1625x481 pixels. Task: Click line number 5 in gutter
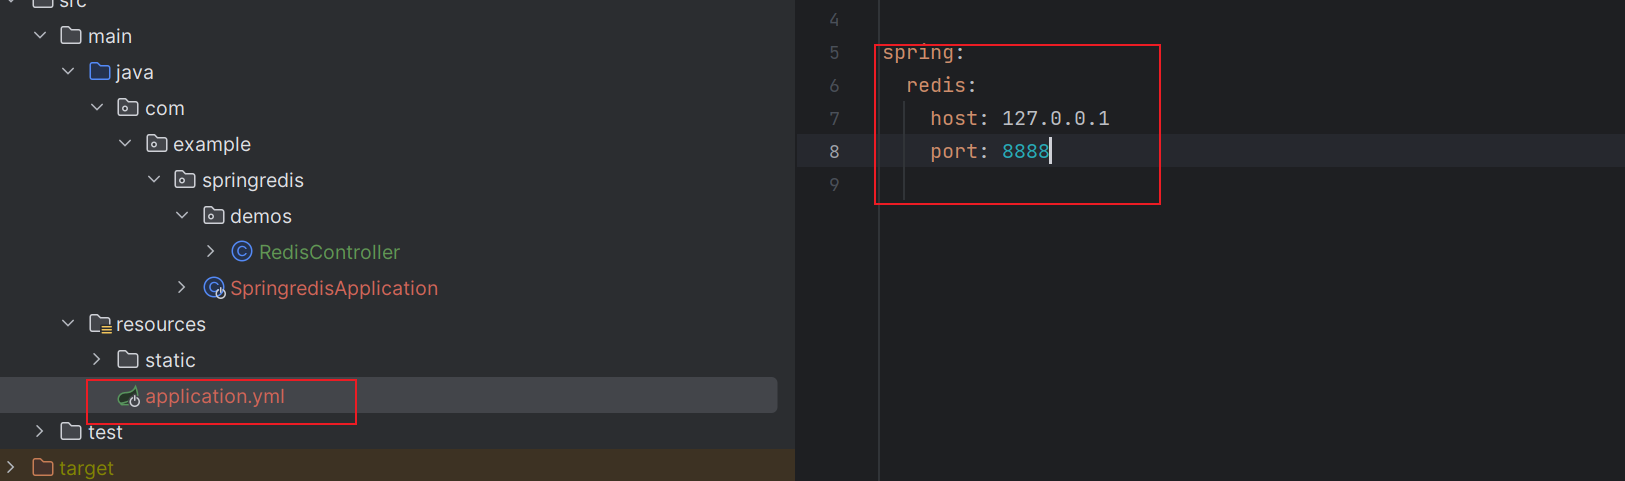(x=834, y=53)
